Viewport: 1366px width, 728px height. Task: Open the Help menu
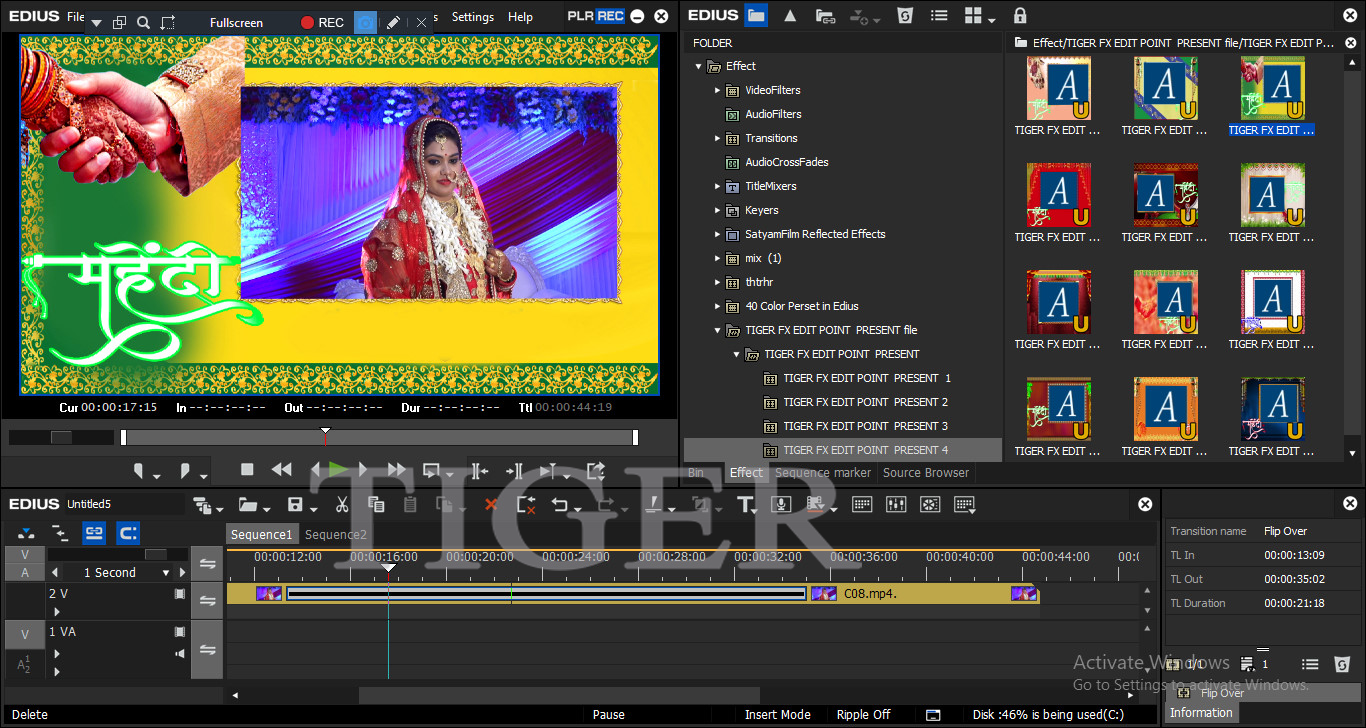[x=520, y=17]
